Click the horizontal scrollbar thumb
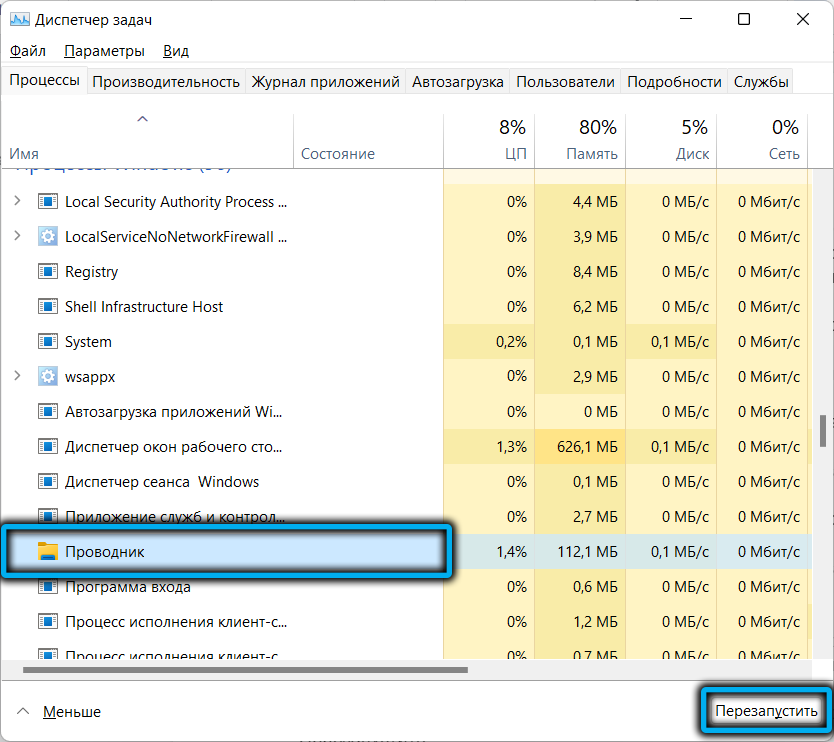 click(x=245, y=670)
